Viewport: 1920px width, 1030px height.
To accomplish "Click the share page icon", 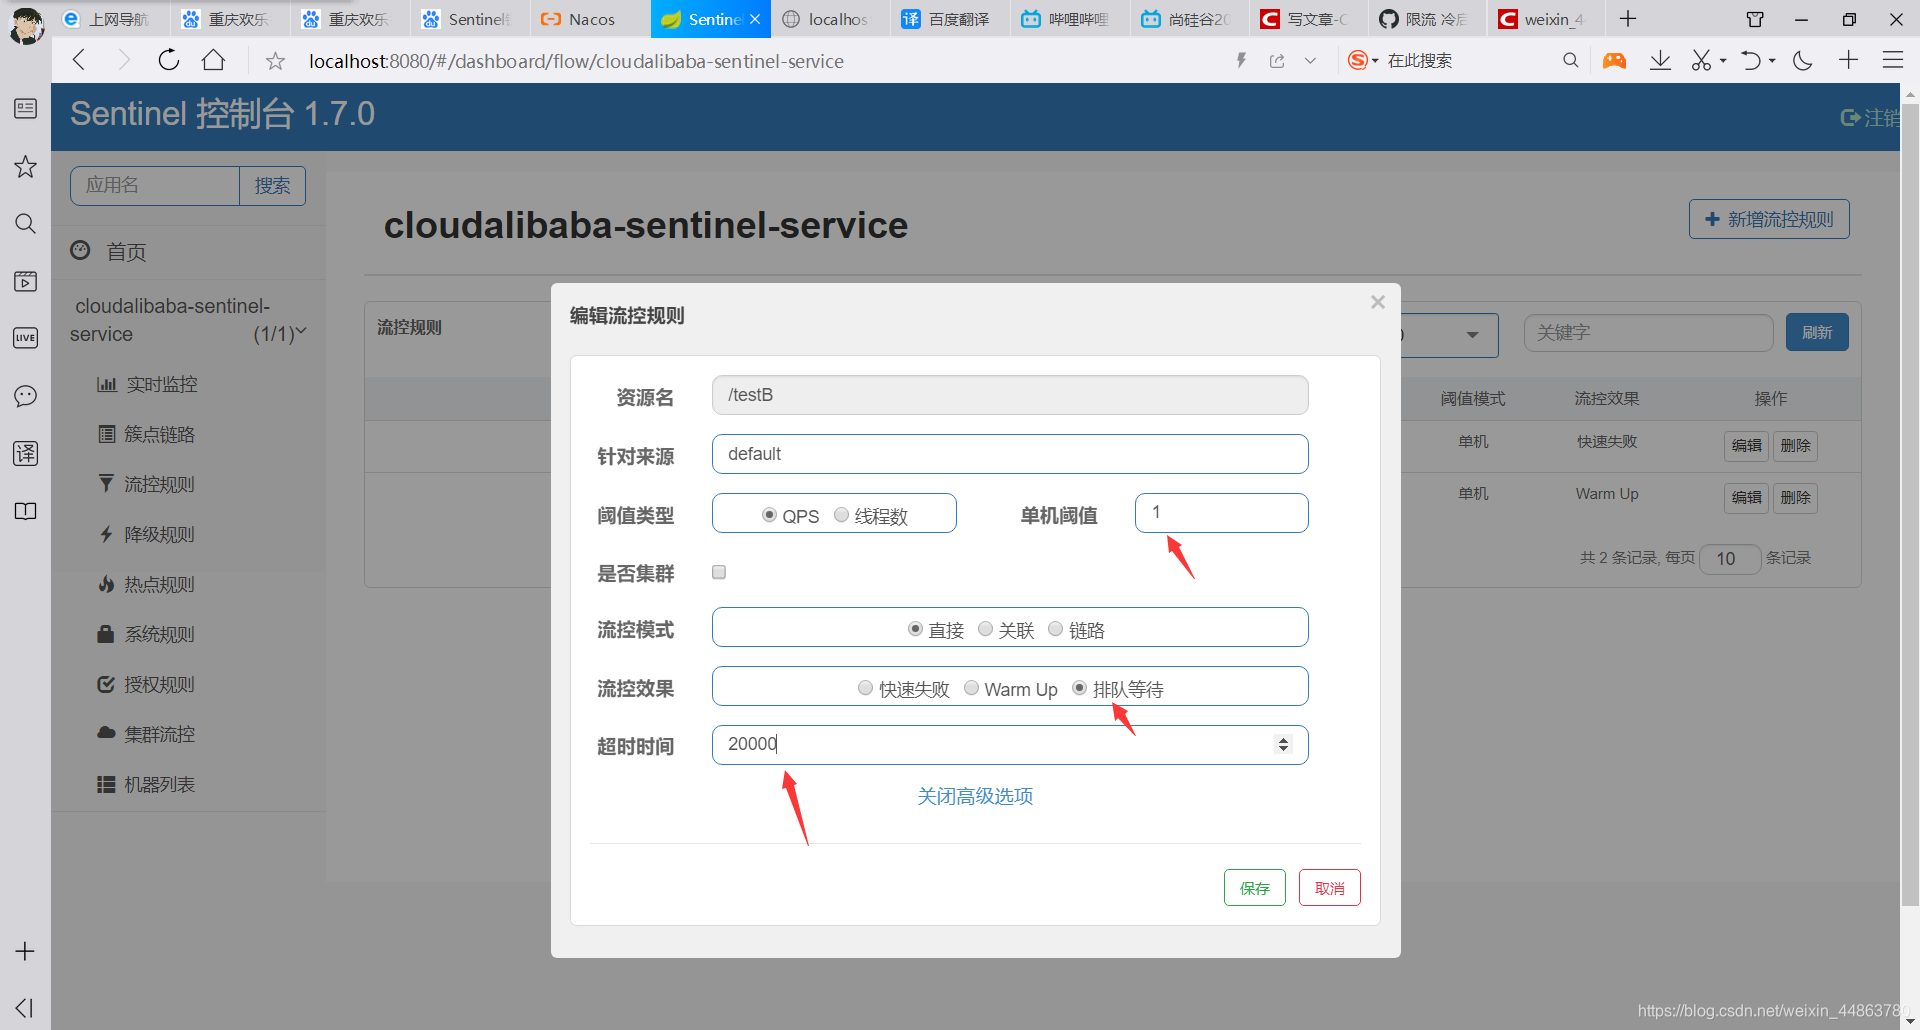I will [1277, 61].
